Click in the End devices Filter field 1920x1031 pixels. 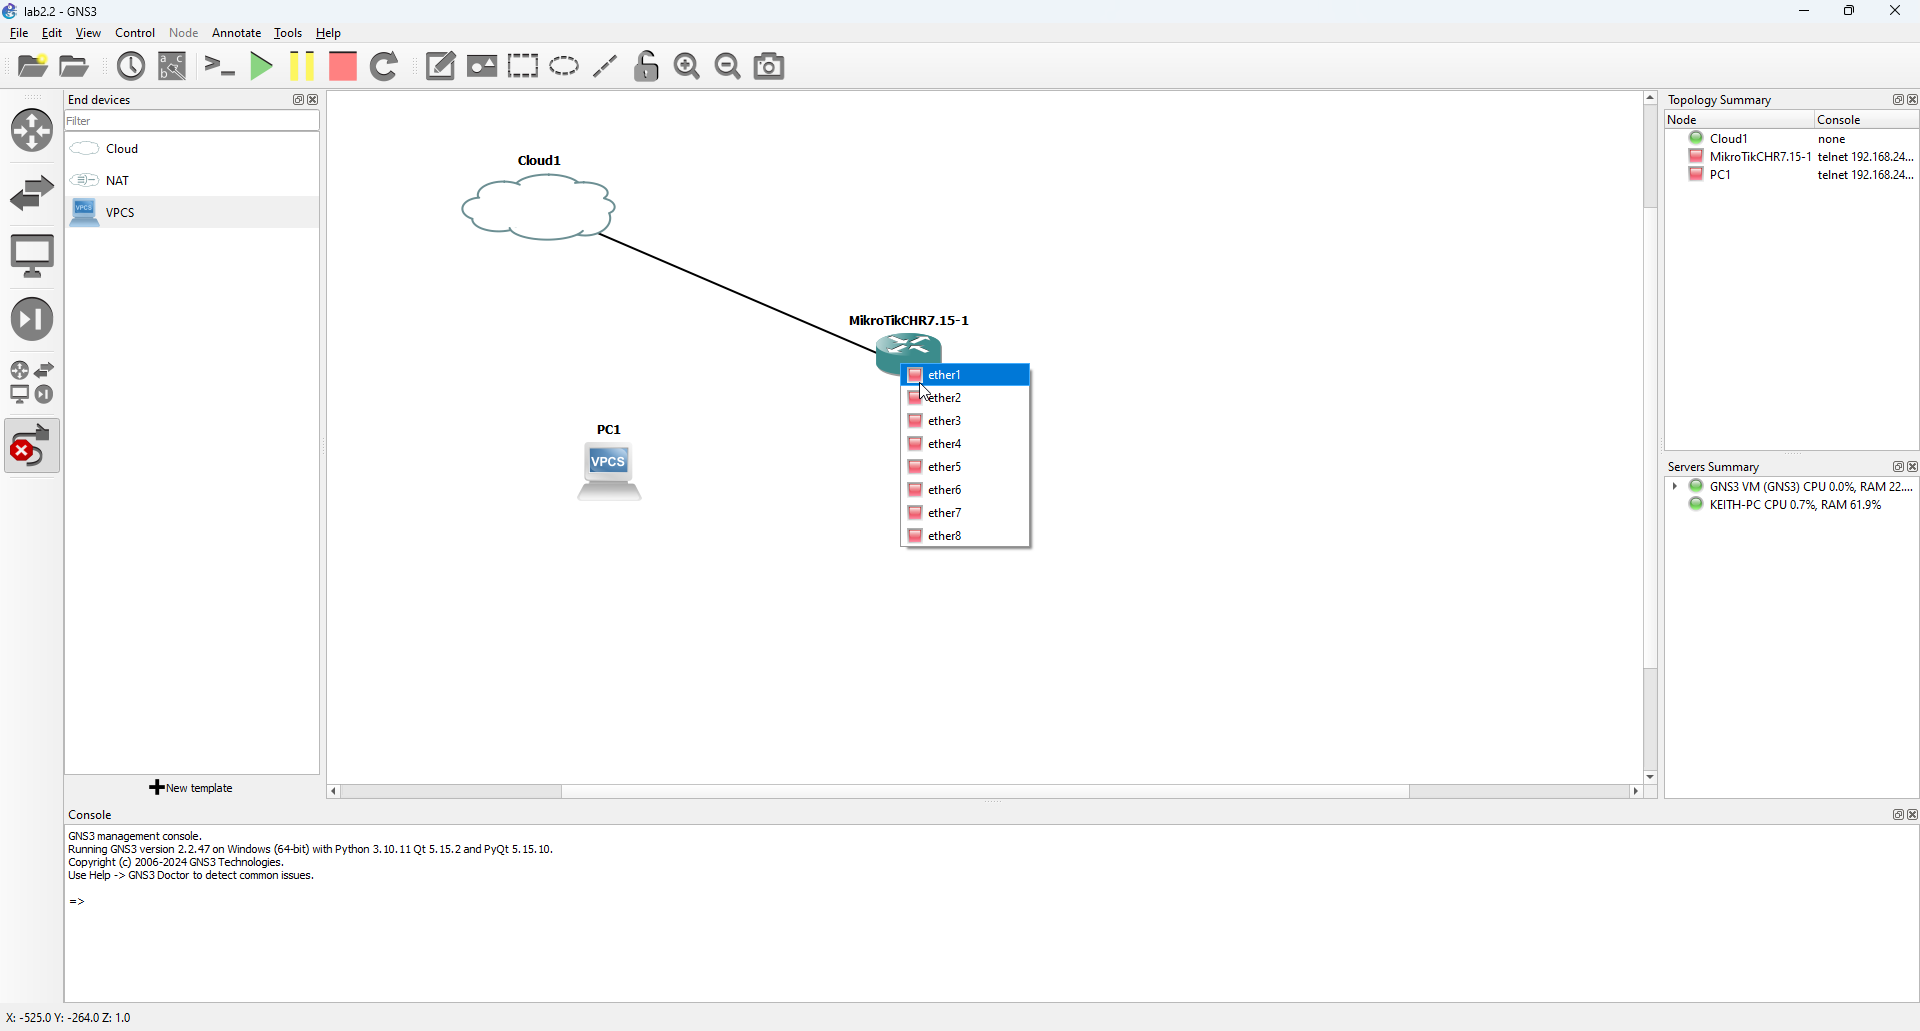click(190, 120)
